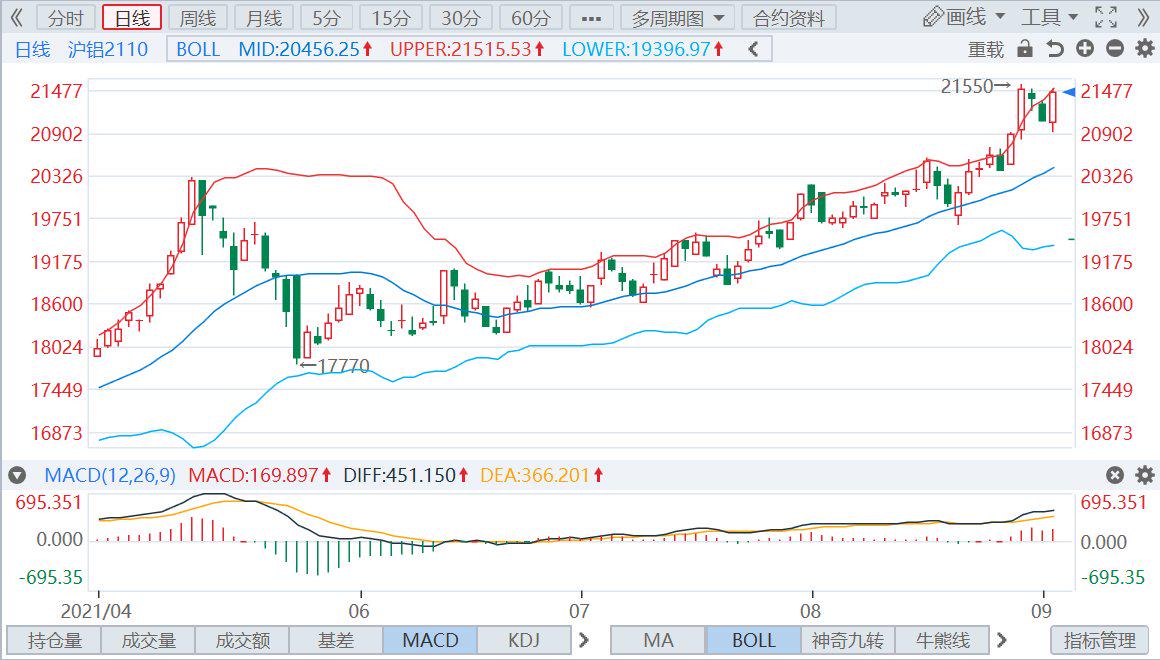Open MACD panel settings gear
This screenshot has height=660, width=1160.
click(x=1143, y=475)
